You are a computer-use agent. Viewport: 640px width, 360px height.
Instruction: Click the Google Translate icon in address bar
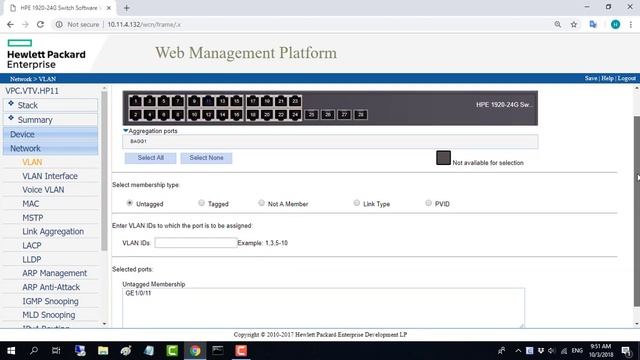[593, 24]
